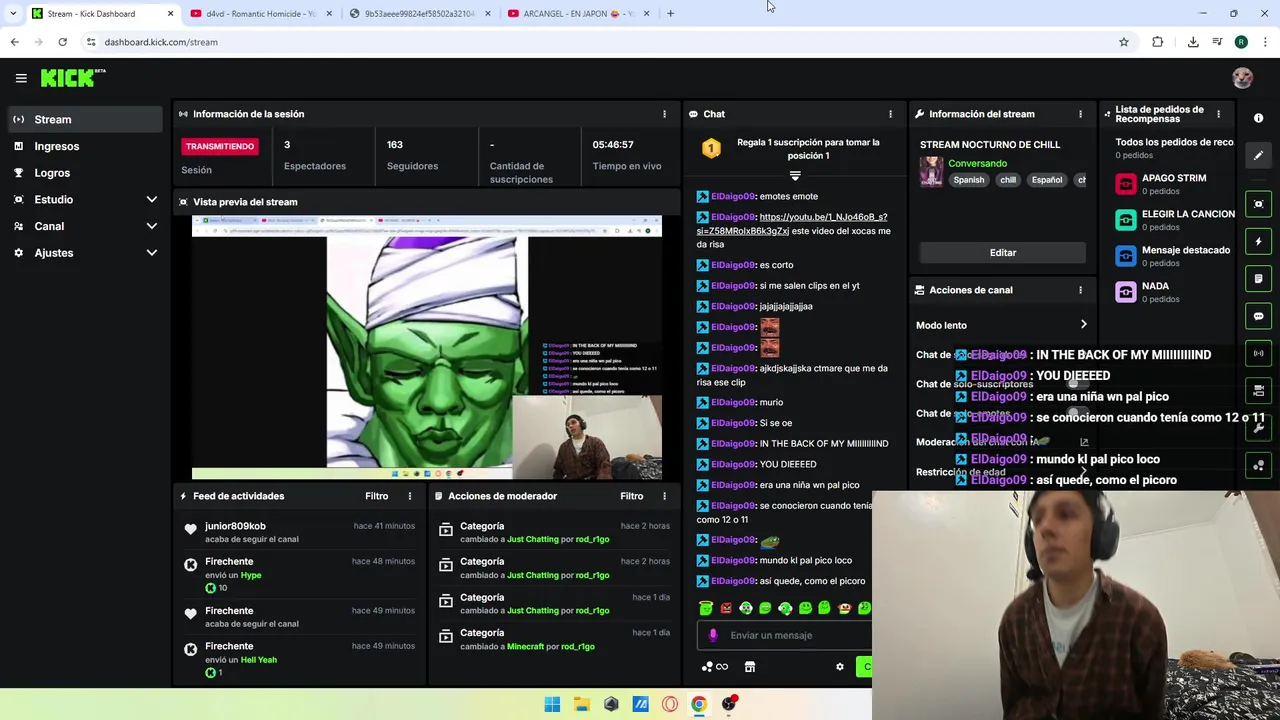
Task: Bookmark the page with the star icon
Action: click(1124, 42)
